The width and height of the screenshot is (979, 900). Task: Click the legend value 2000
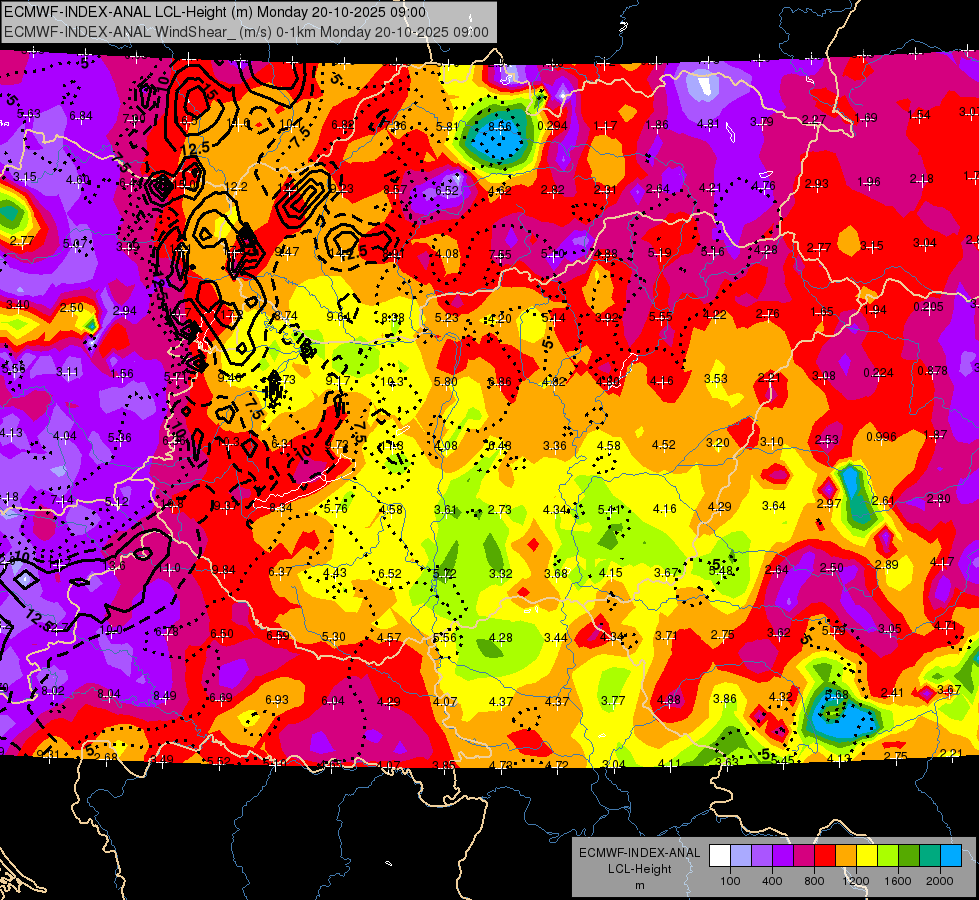coord(940,881)
